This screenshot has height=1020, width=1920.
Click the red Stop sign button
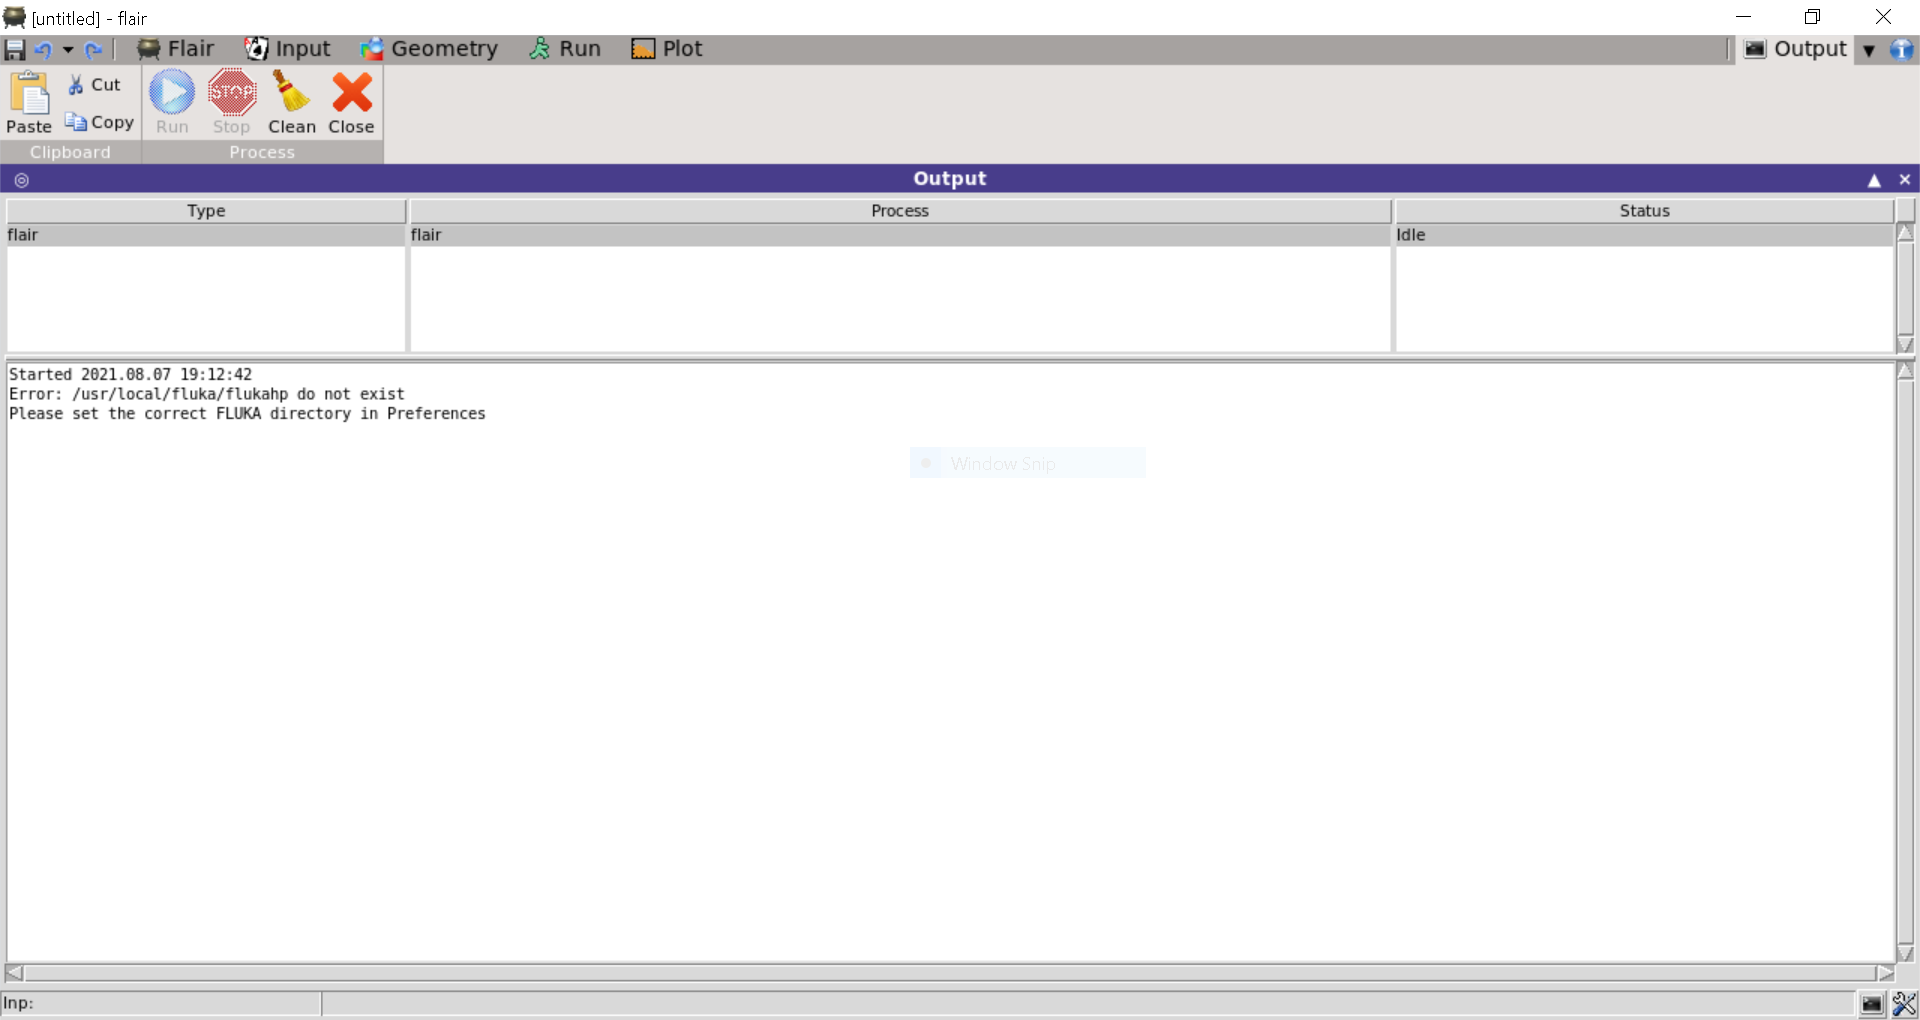point(232,103)
